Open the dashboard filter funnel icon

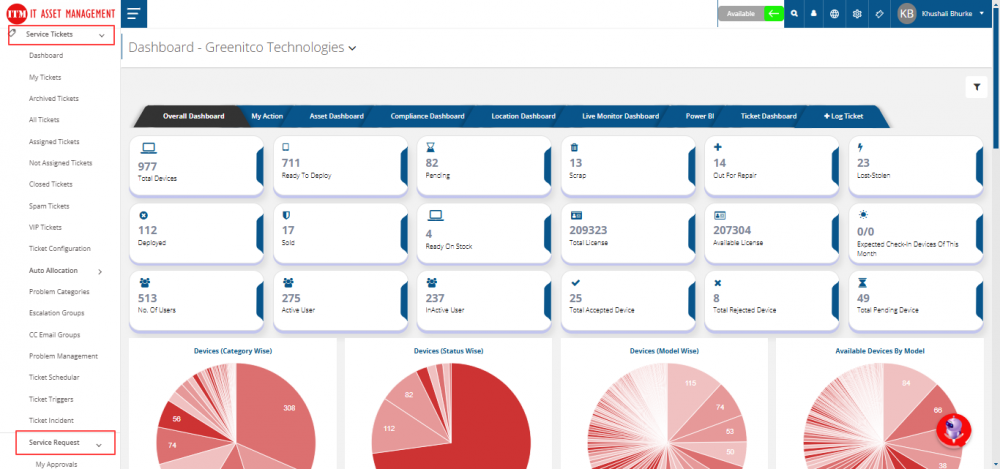point(976,87)
